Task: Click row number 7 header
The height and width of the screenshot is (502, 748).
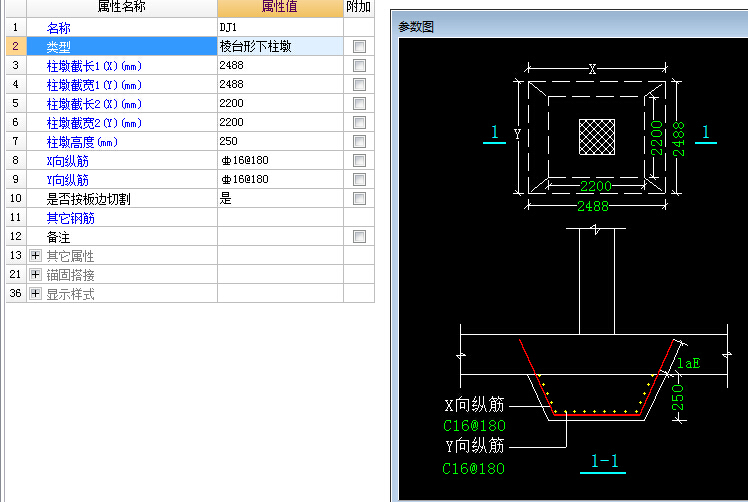Action: pyautogui.click(x=16, y=142)
